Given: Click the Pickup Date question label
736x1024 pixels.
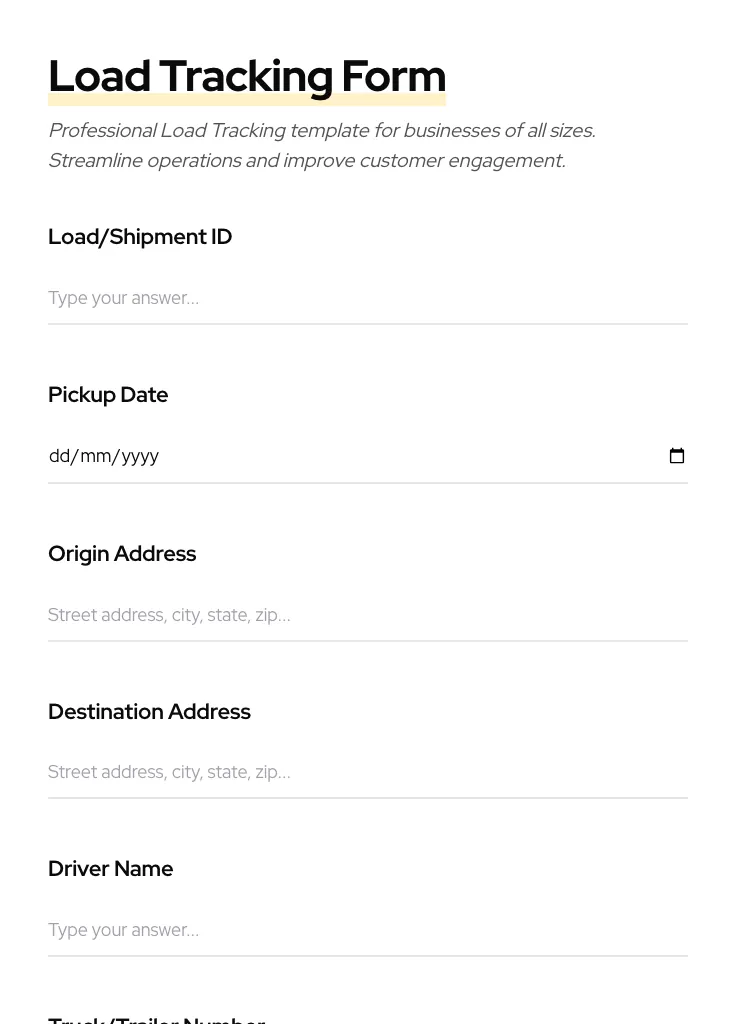Looking at the screenshot, I should coord(108,395).
